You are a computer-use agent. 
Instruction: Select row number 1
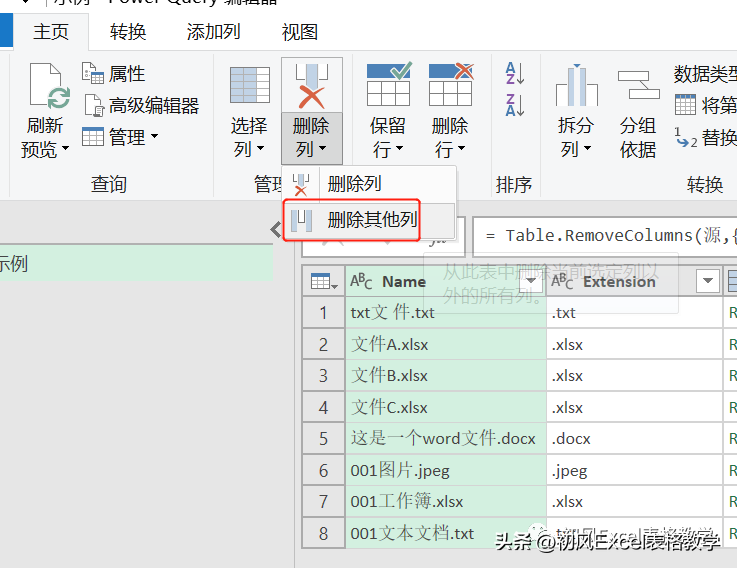pos(323,313)
